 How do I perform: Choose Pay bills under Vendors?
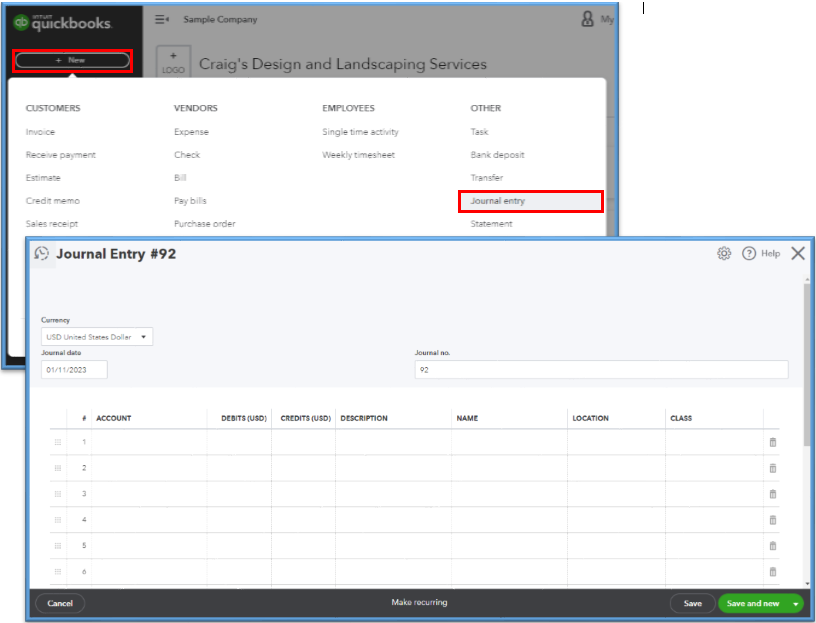tap(190, 201)
